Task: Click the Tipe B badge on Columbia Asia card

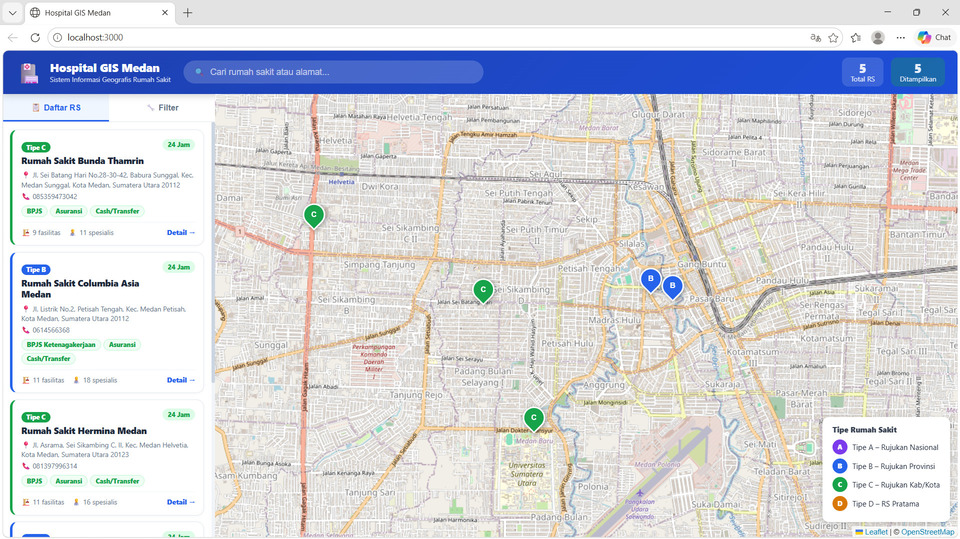Action: point(36,270)
